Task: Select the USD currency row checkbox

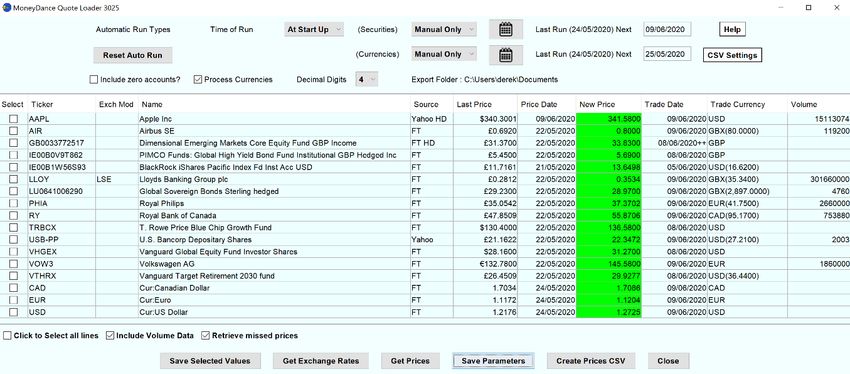Action: [x=14, y=312]
